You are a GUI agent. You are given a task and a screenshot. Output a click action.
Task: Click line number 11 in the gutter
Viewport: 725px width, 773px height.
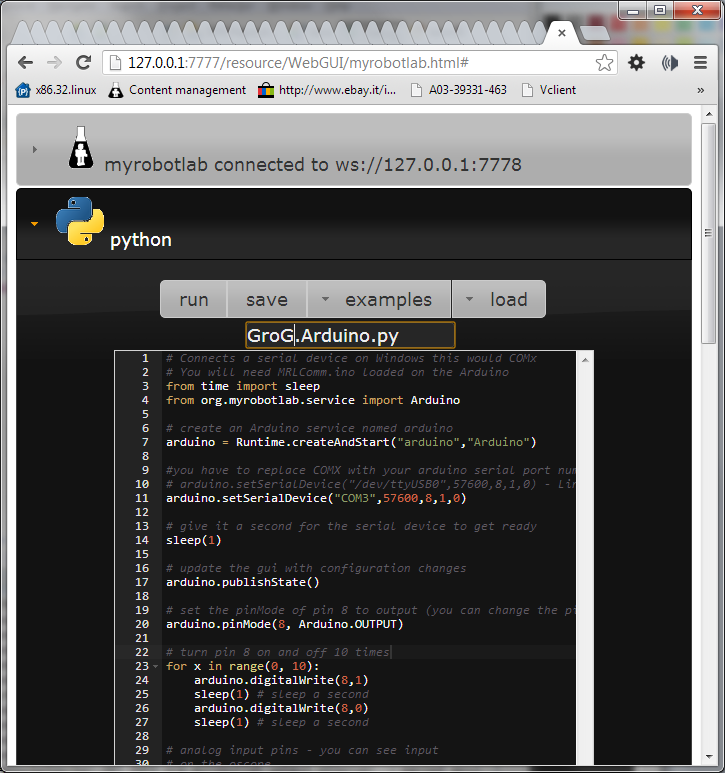click(x=141, y=498)
